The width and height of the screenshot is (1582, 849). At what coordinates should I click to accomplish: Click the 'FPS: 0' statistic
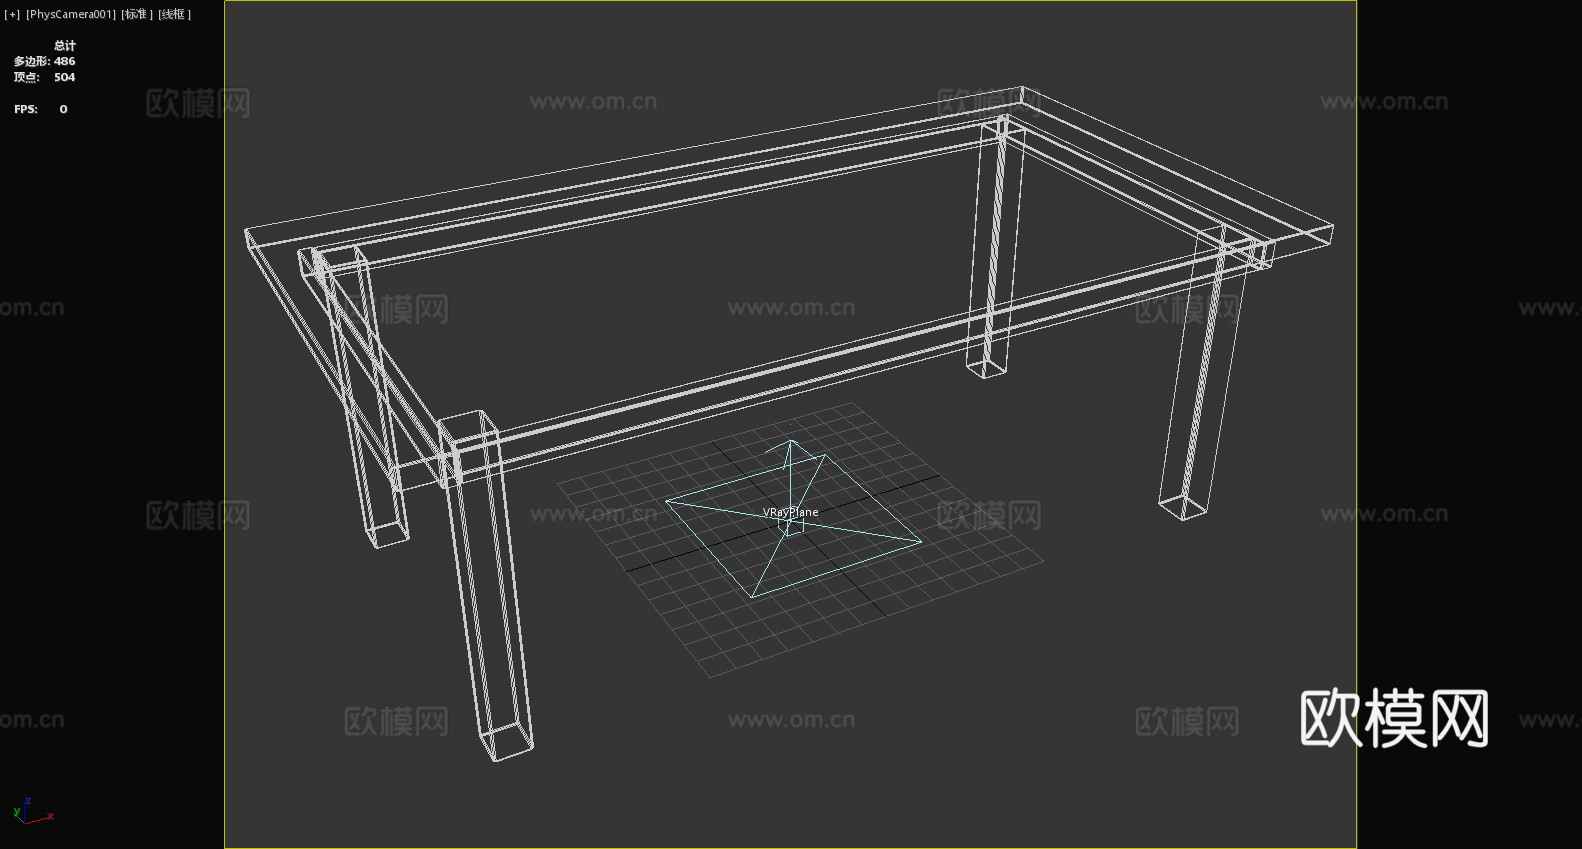point(41,109)
